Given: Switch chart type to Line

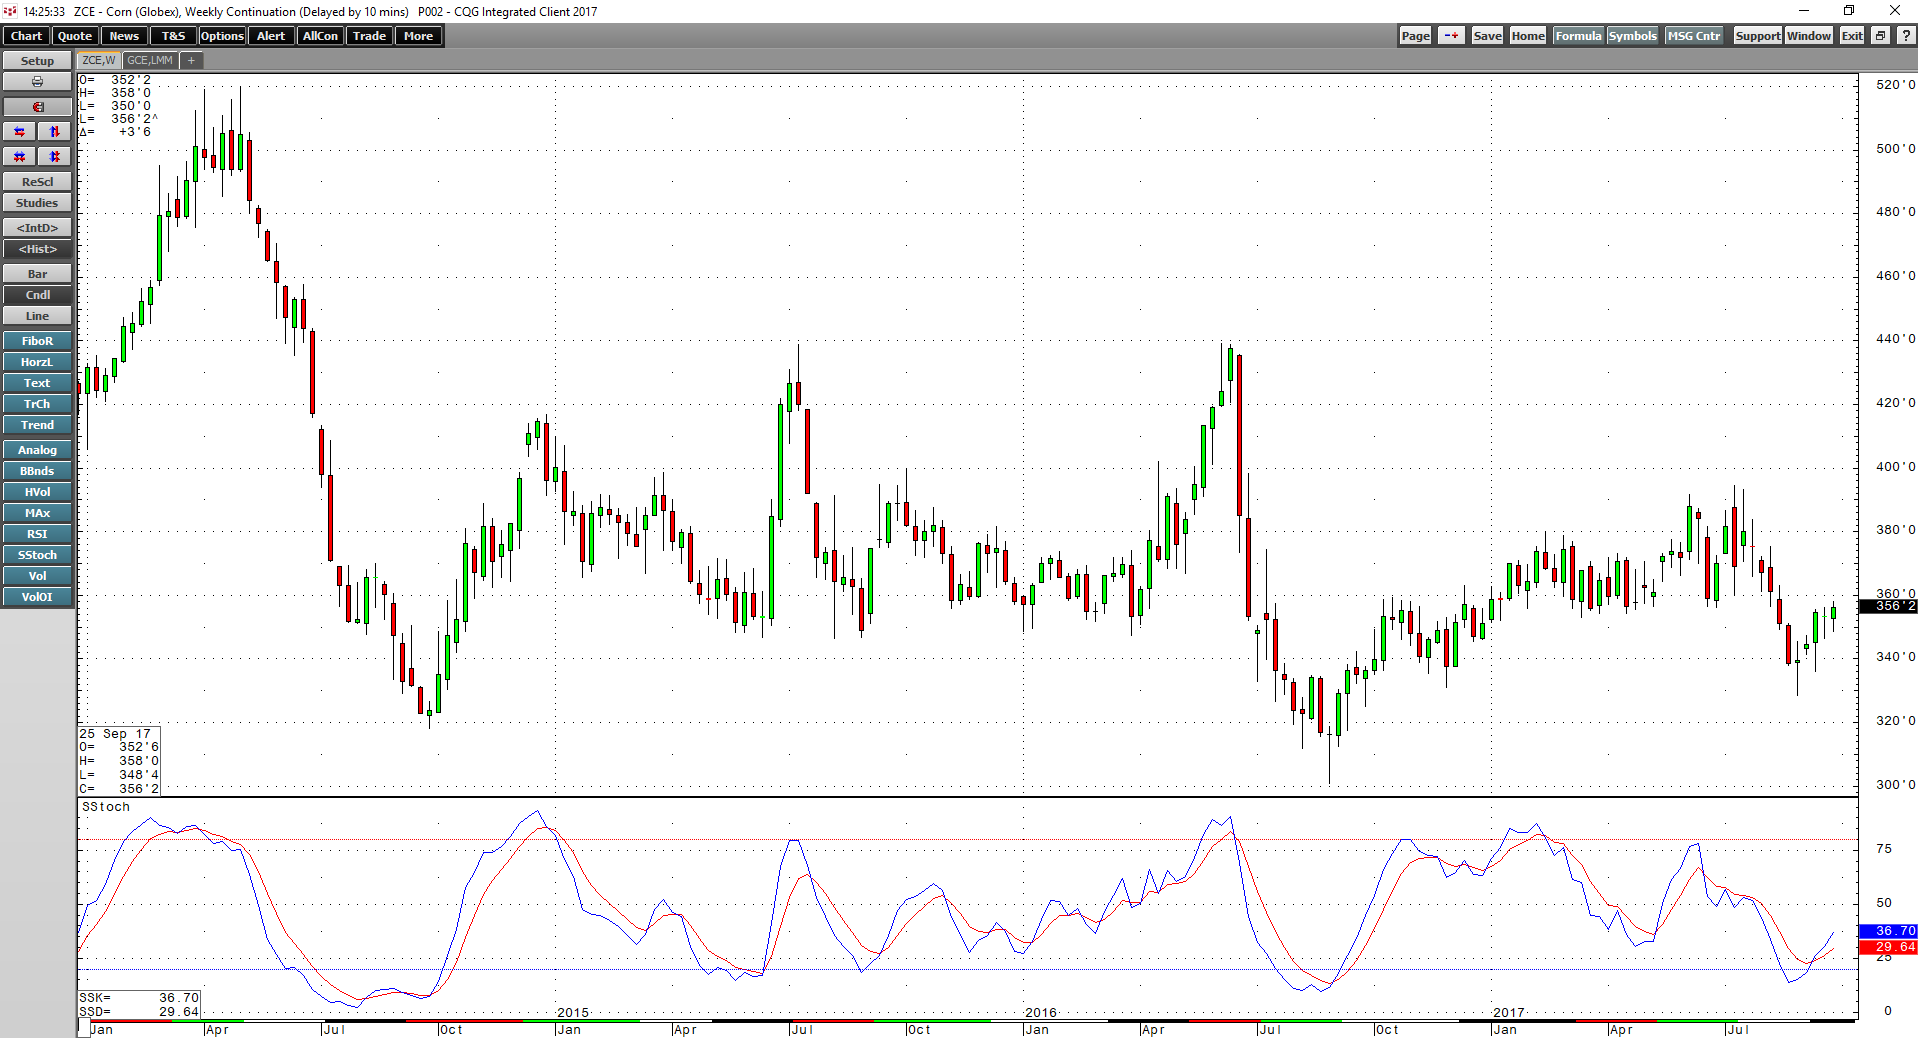Looking at the screenshot, I should pyautogui.click(x=37, y=316).
